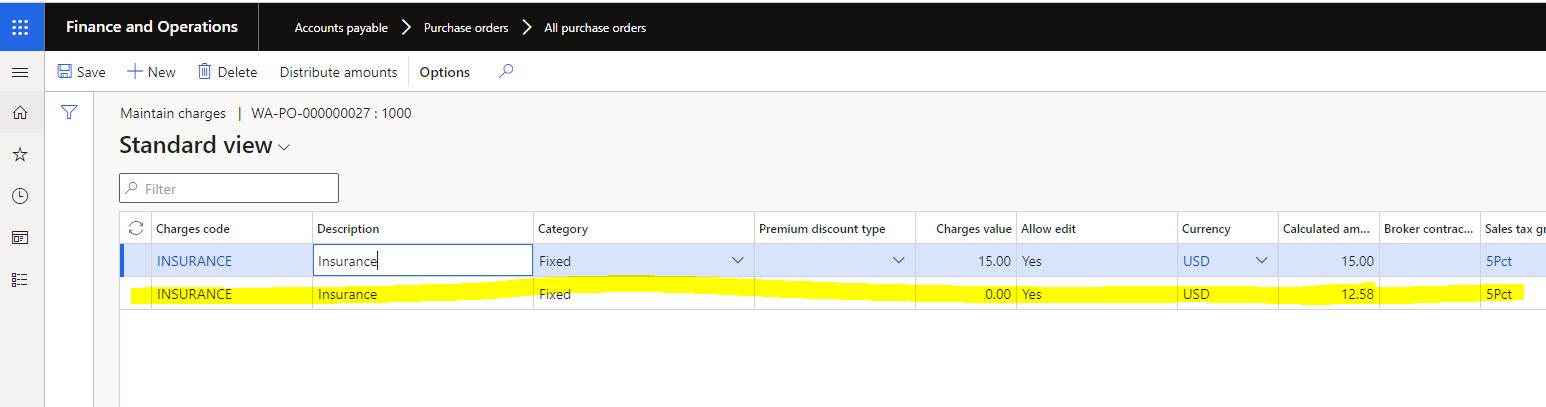
Task: Open Category dropdown in first row
Action: tap(738, 260)
